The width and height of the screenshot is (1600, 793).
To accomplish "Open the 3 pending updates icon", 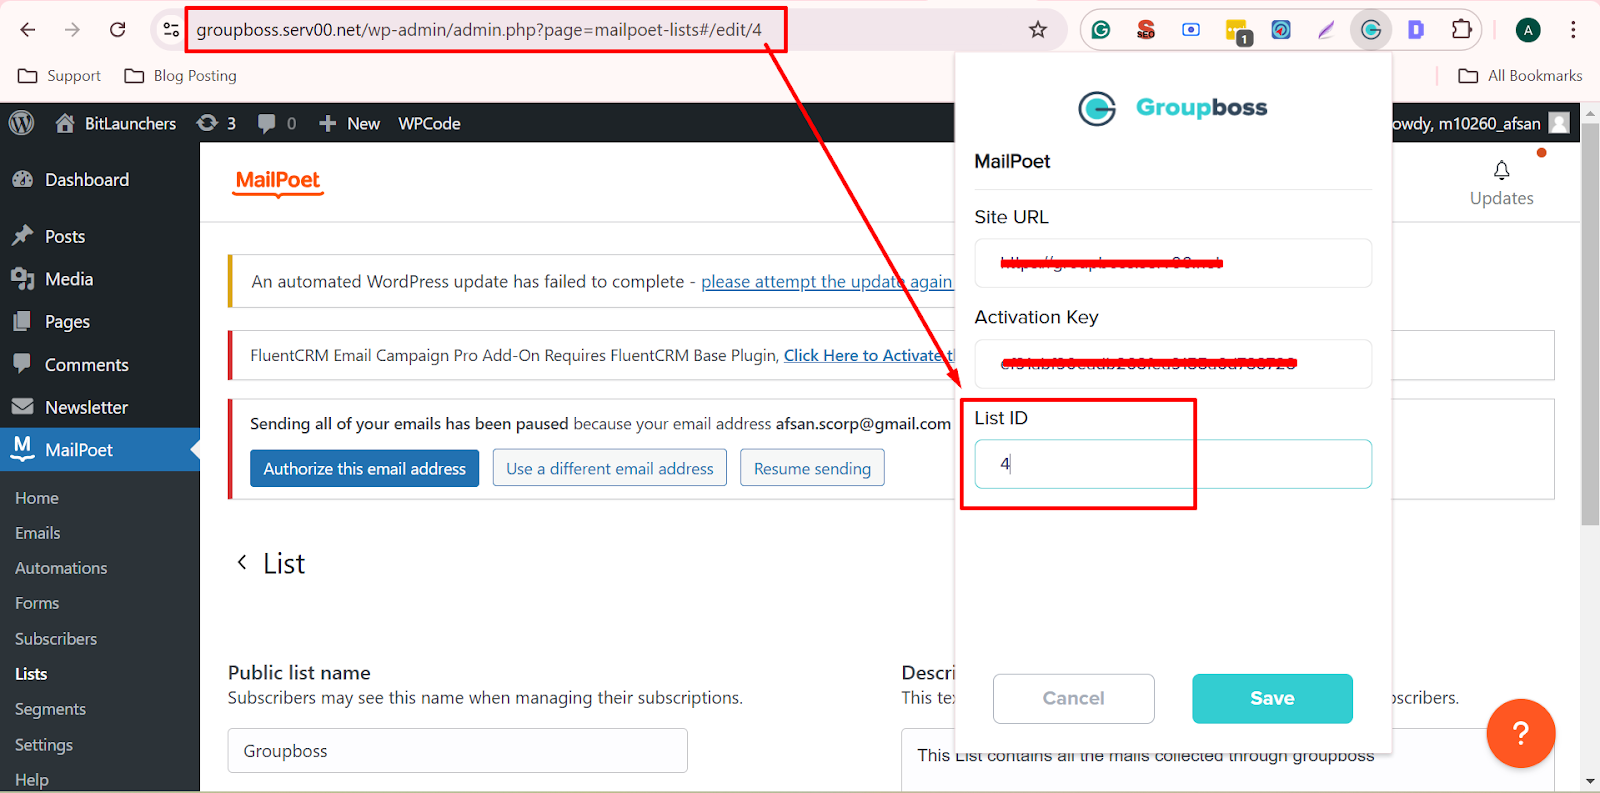I will [x=216, y=123].
